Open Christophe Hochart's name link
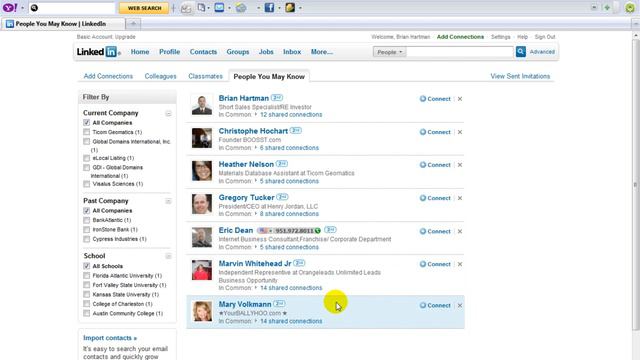640x360 pixels. [253, 131]
